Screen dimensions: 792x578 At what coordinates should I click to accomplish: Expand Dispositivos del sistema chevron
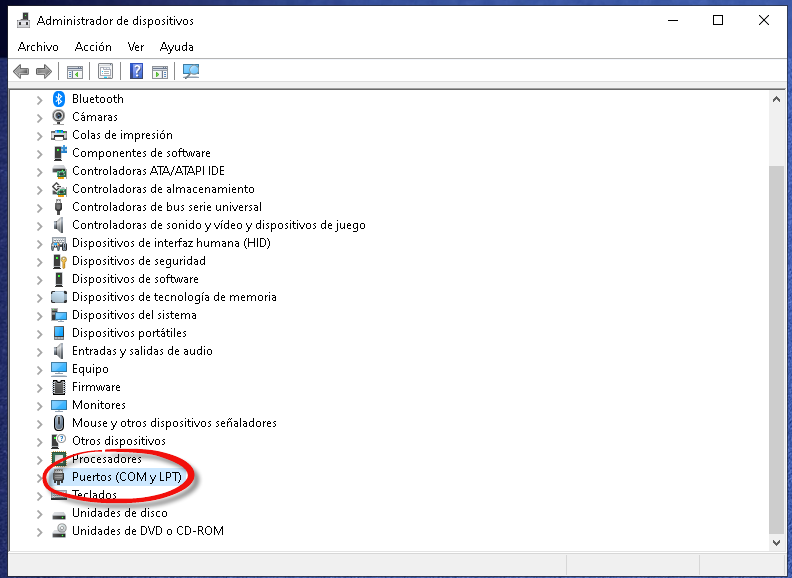(39, 316)
